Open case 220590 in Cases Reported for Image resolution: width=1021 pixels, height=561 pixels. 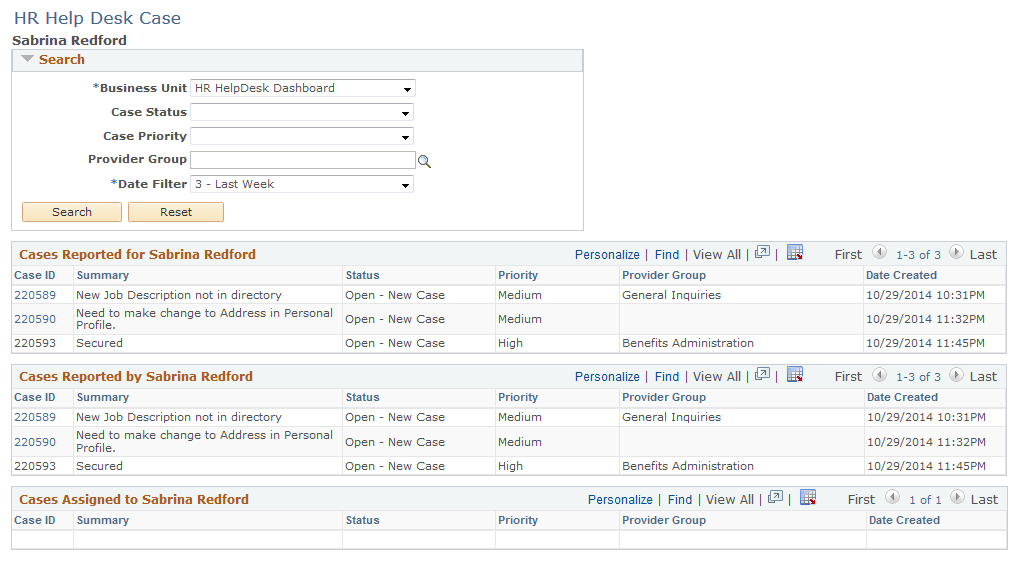pyautogui.click(x=35, y=319)
